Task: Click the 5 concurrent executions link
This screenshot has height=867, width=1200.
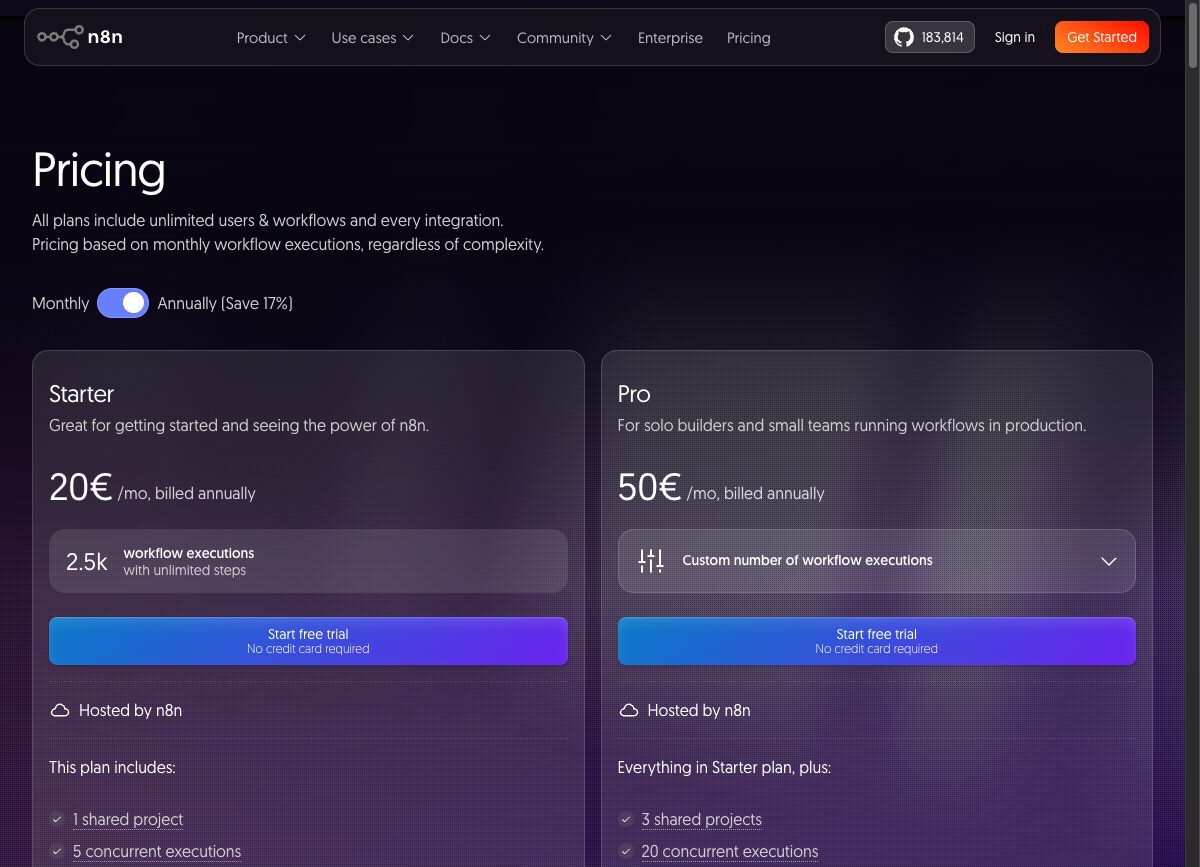Action: (157, 851)
